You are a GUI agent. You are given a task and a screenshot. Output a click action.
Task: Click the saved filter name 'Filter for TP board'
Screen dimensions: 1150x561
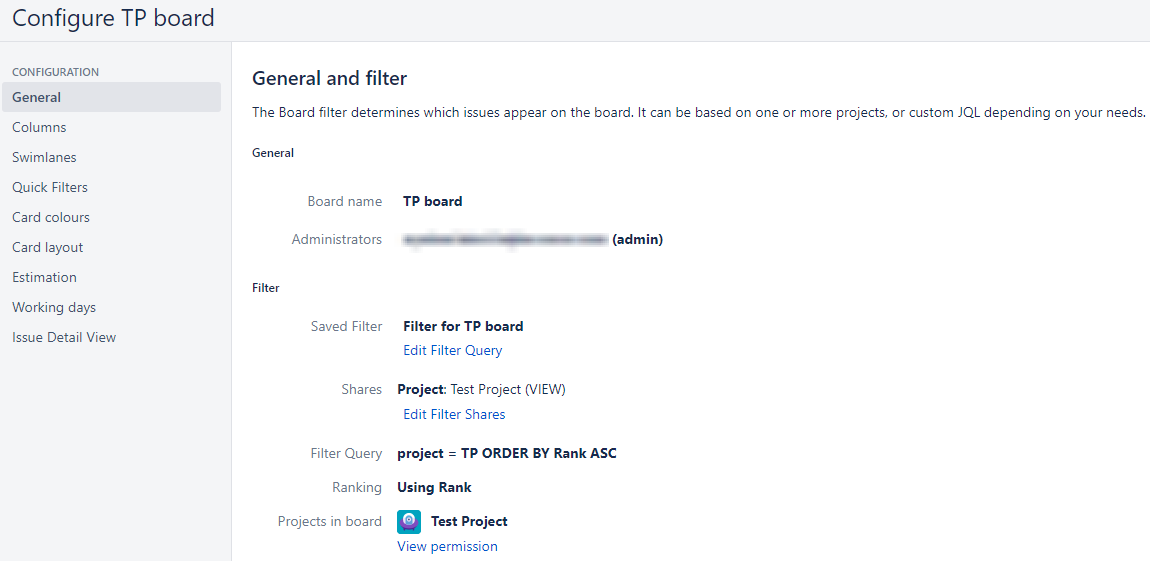463,326
